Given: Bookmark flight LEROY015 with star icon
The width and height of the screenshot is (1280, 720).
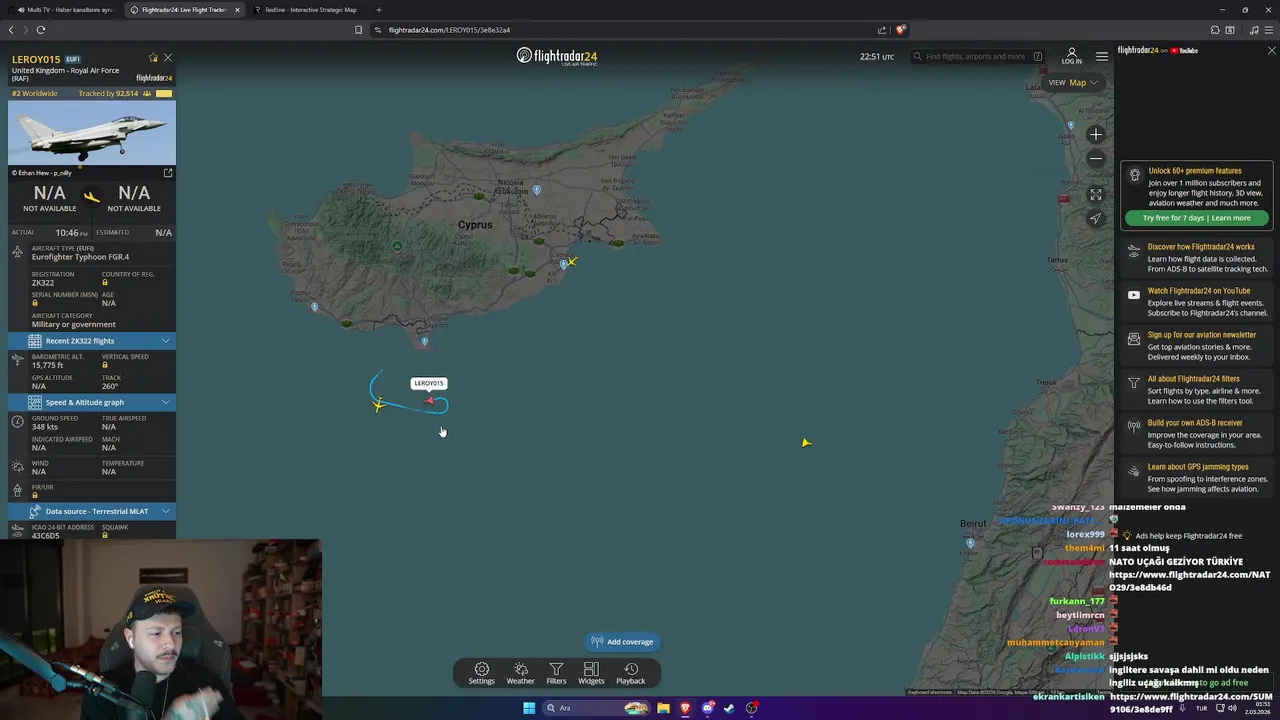Looking at the screenshot, I should (153, 58).
